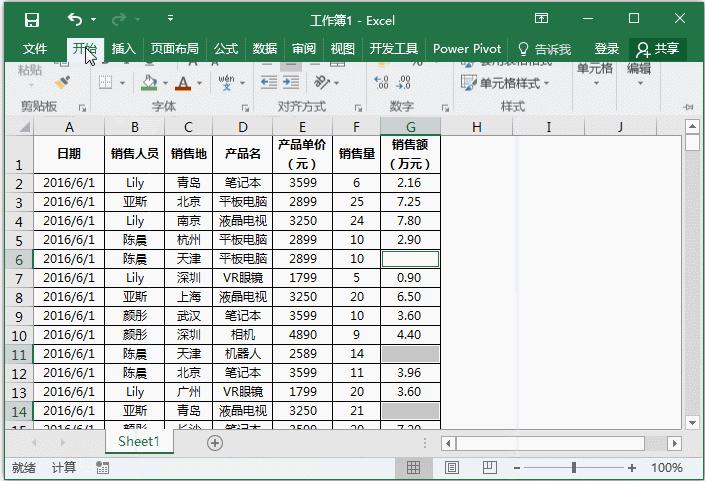The width and height of the screenshot is (705, 481).
Task: Open the 字体 group dialog launcher
Action: click(245, 108)
